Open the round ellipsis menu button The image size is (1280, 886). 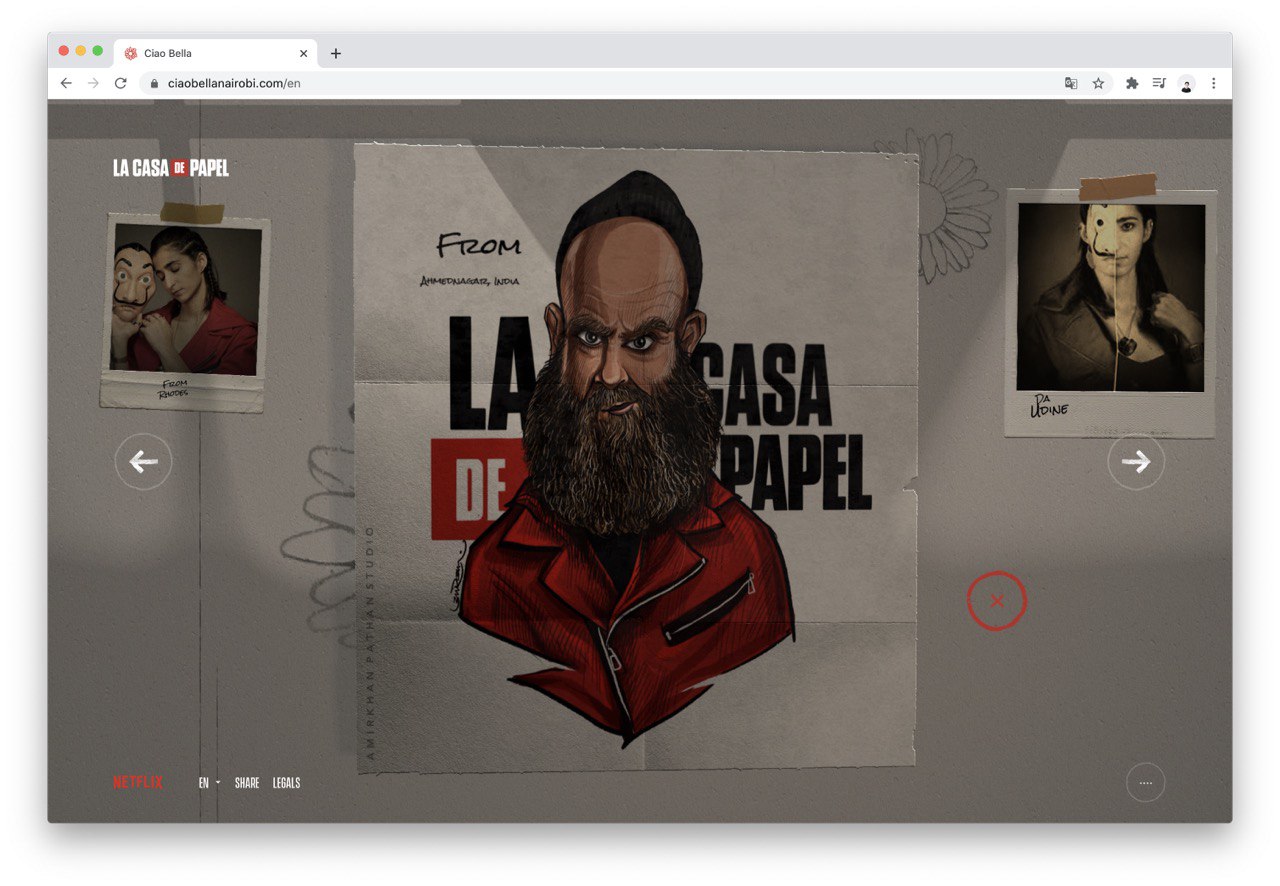1146,783
